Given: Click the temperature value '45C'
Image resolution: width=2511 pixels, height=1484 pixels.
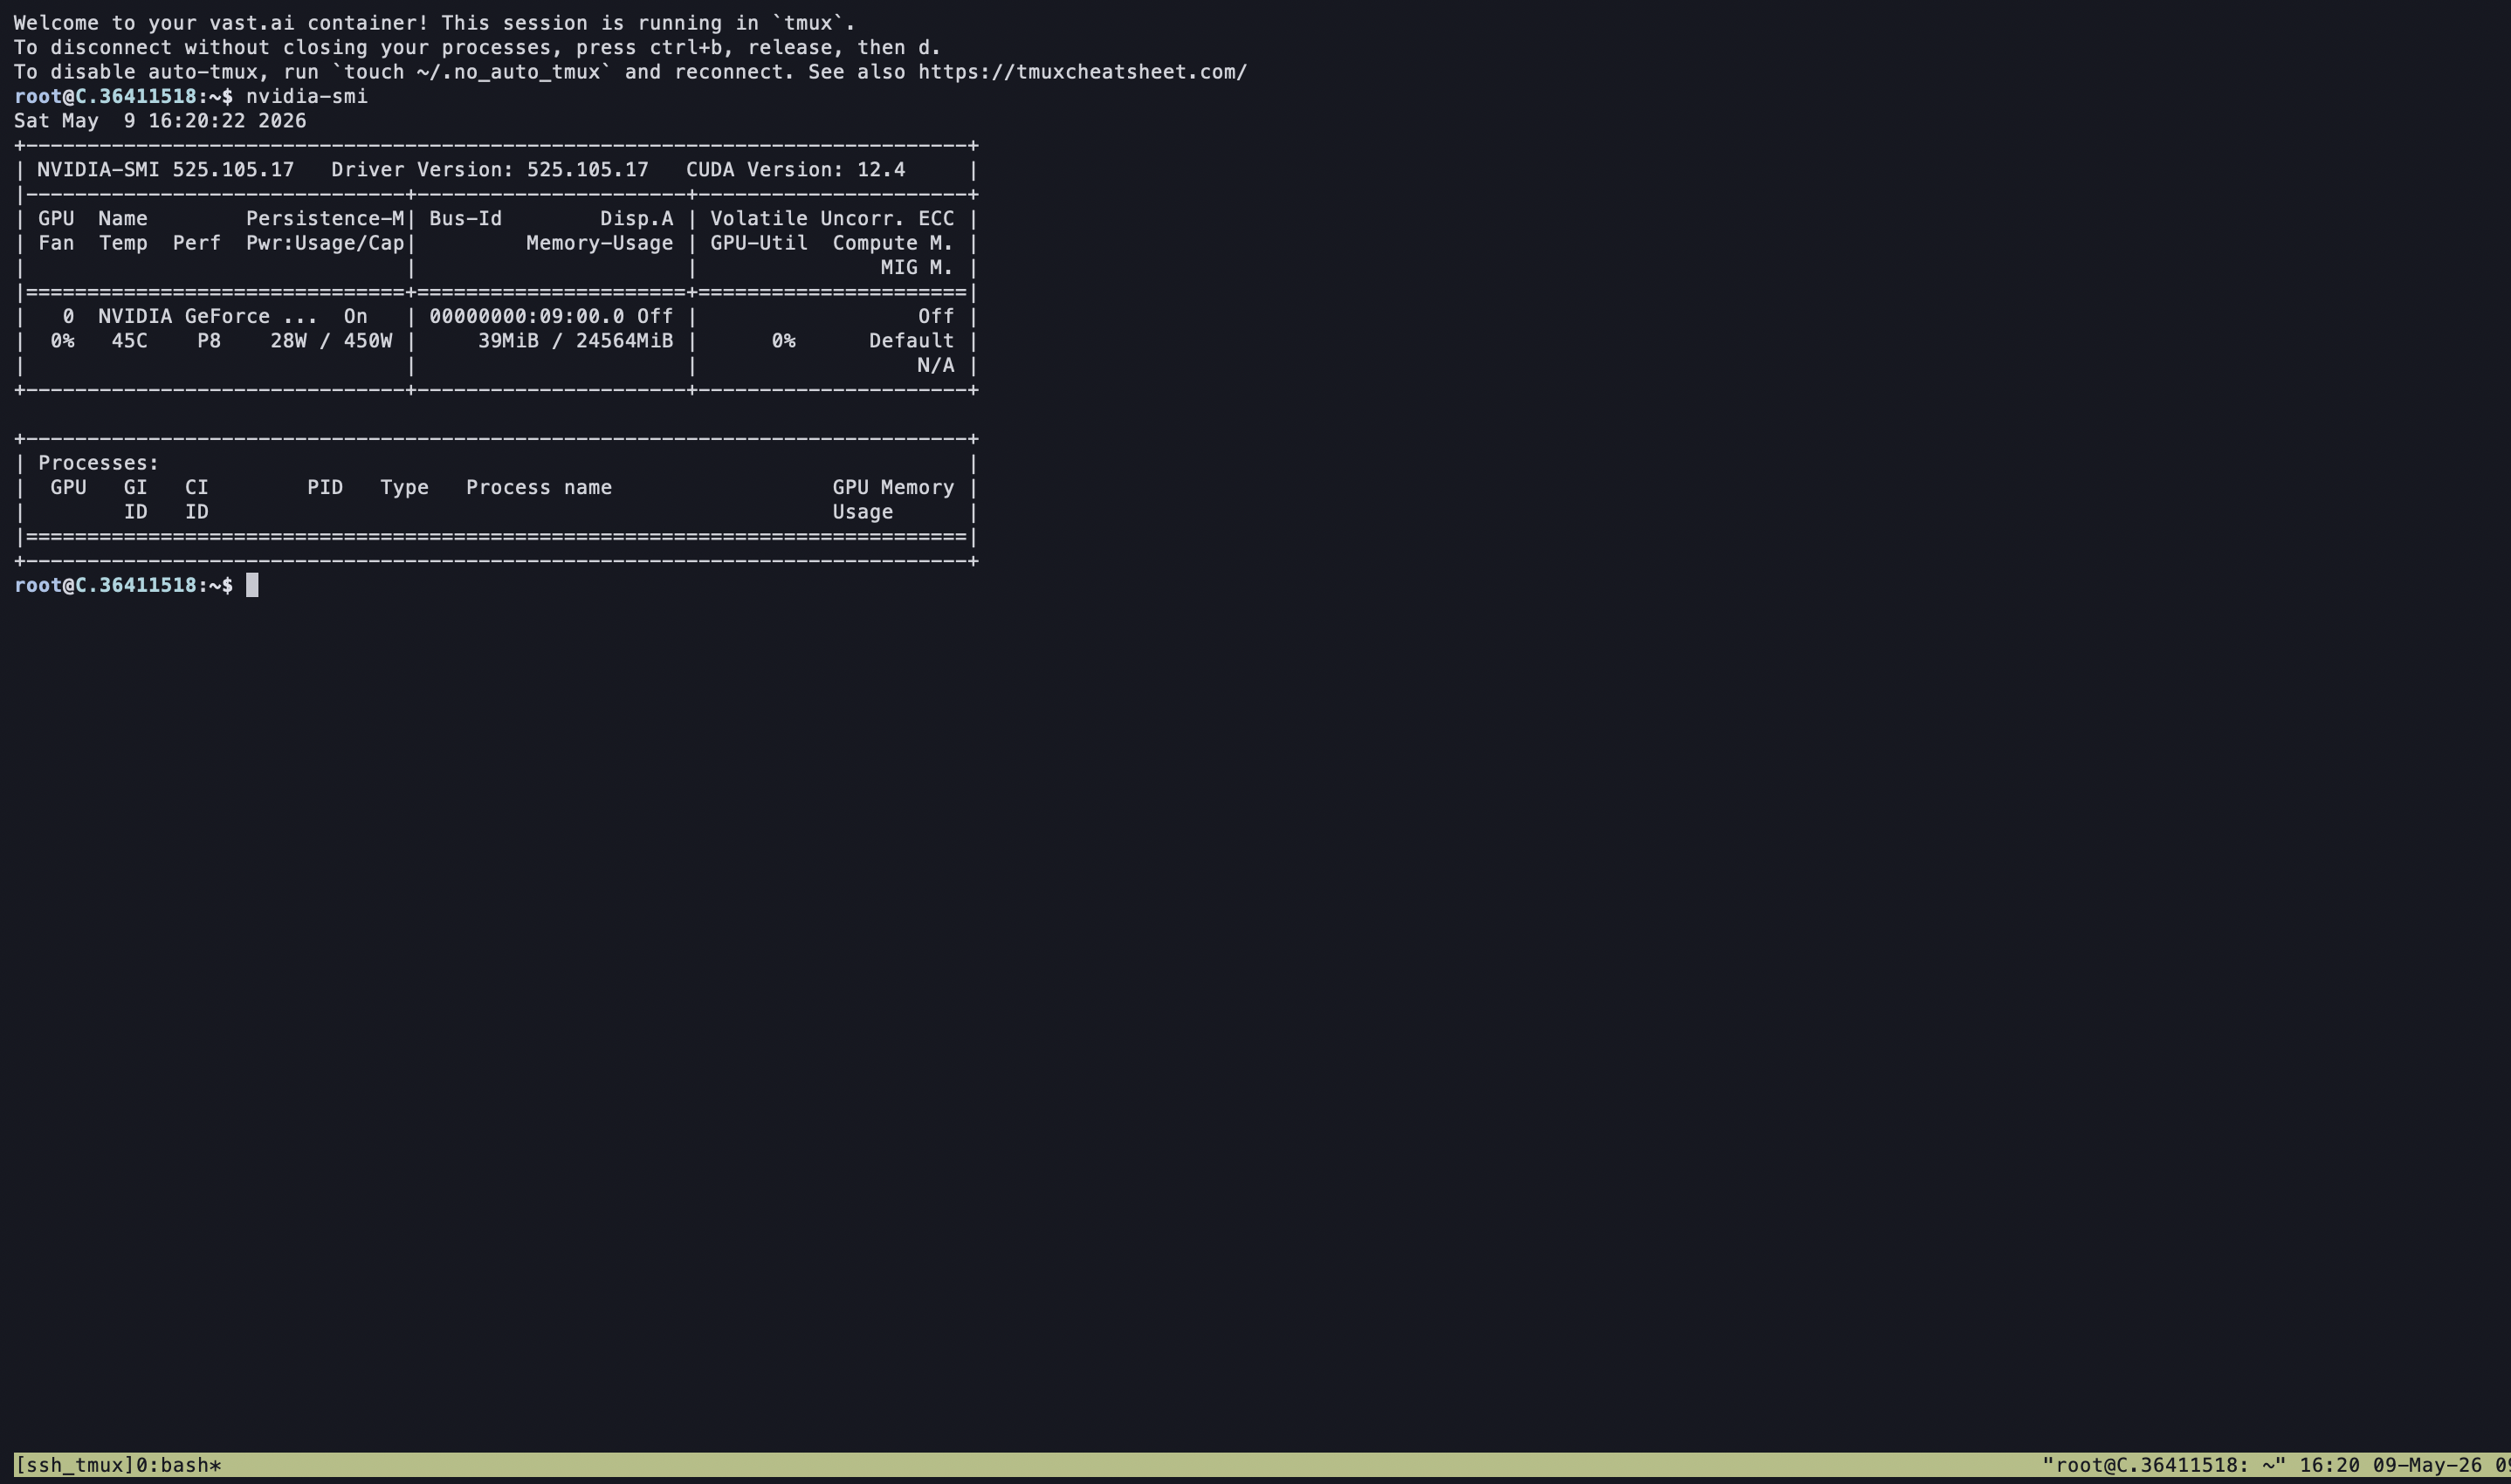Looking at the screenshot, I should pyautogui.click(x=129, y=341).
